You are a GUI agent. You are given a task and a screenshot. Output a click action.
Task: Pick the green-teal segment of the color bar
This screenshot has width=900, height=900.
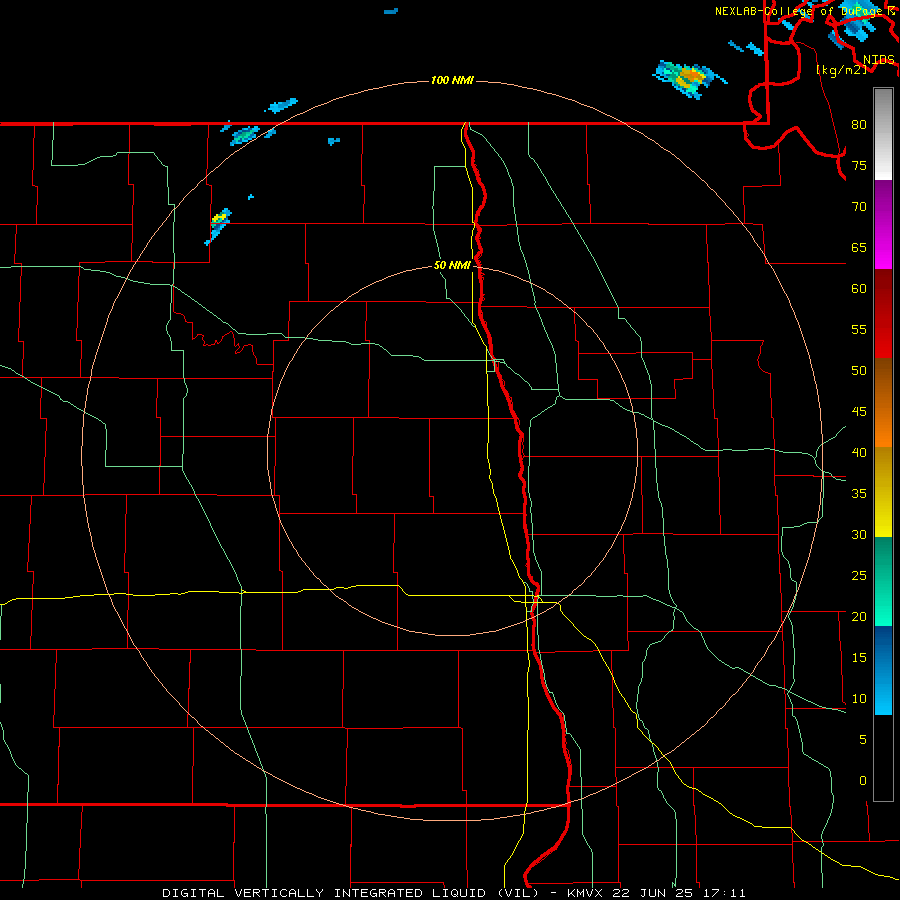pyautogui.click(x=883, y=581)
